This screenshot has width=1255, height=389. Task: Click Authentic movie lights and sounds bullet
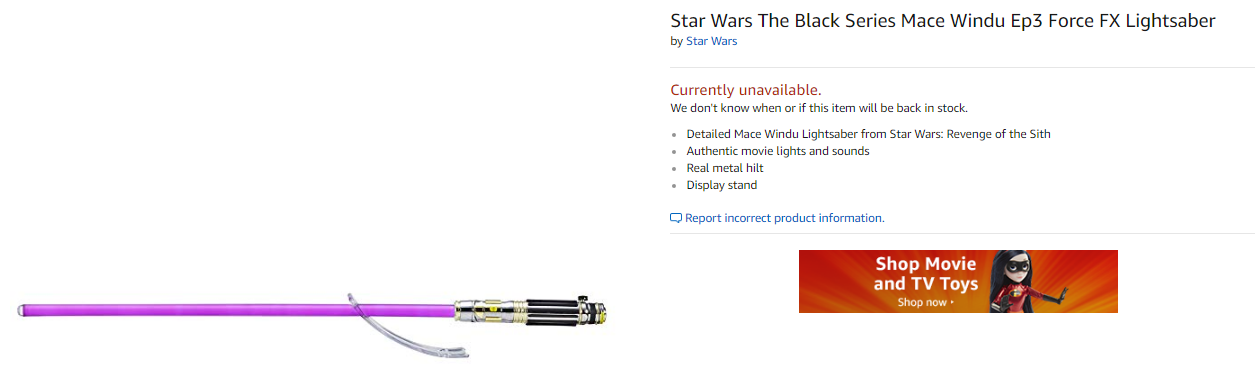(x=778, y=151)
